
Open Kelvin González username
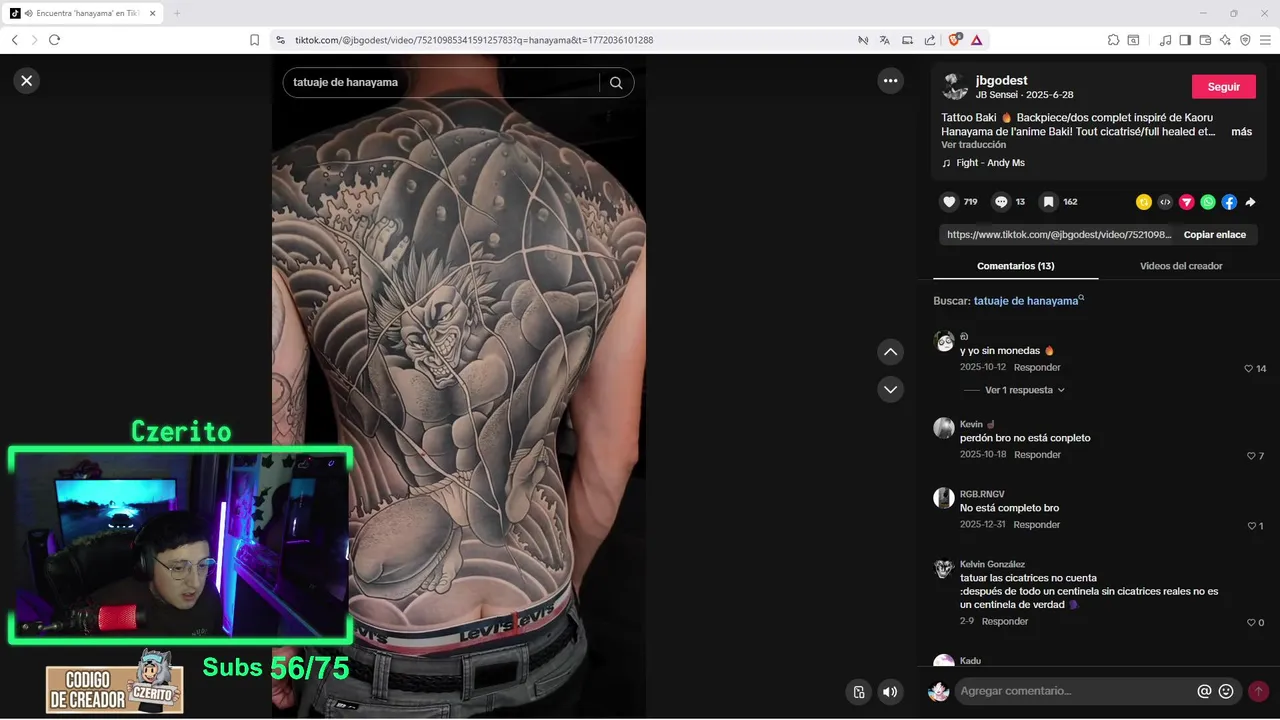[x=992, y=565]
